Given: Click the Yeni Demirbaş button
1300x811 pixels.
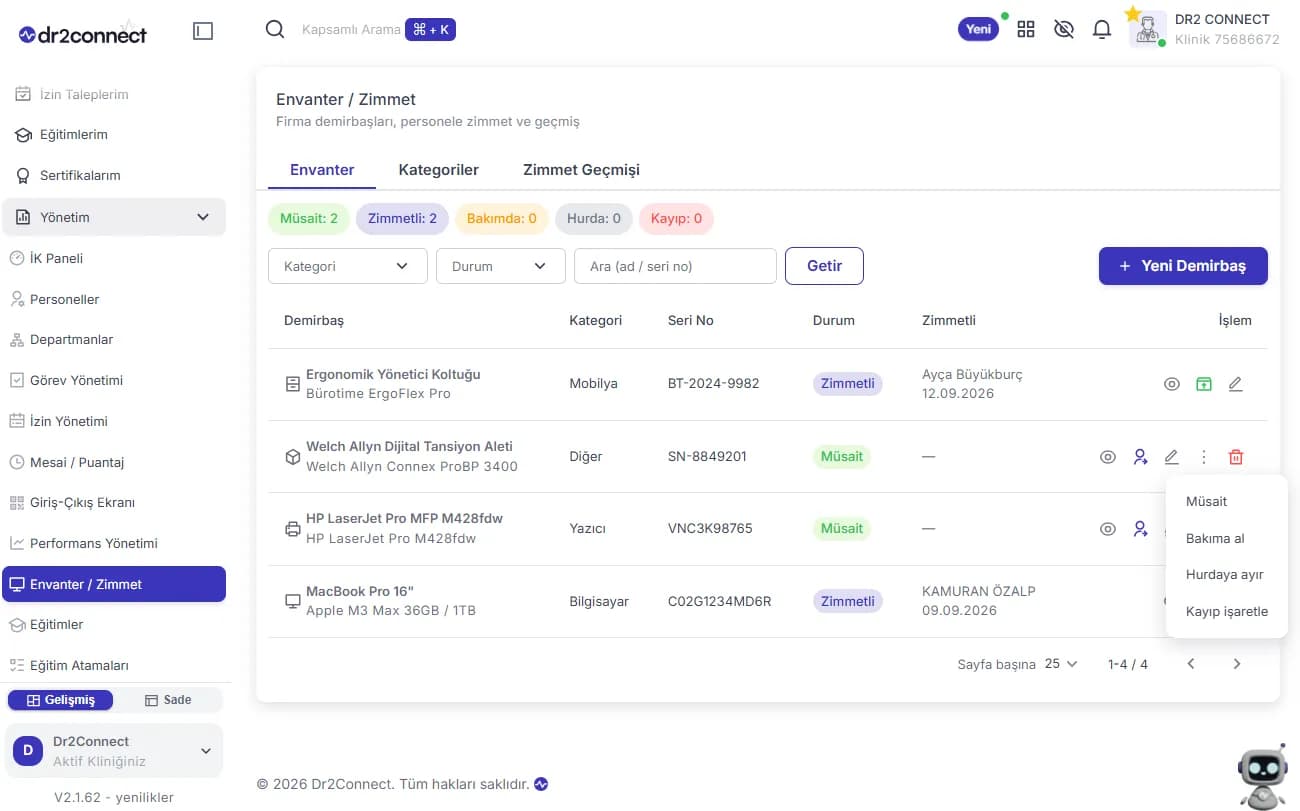Looking at the screenshot, I should coord(1183,266).
